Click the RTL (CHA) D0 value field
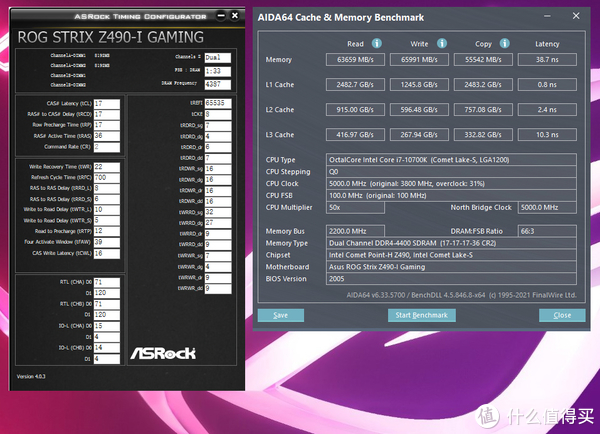The width and height of the screenshot is (600, 434). (107, 282)
